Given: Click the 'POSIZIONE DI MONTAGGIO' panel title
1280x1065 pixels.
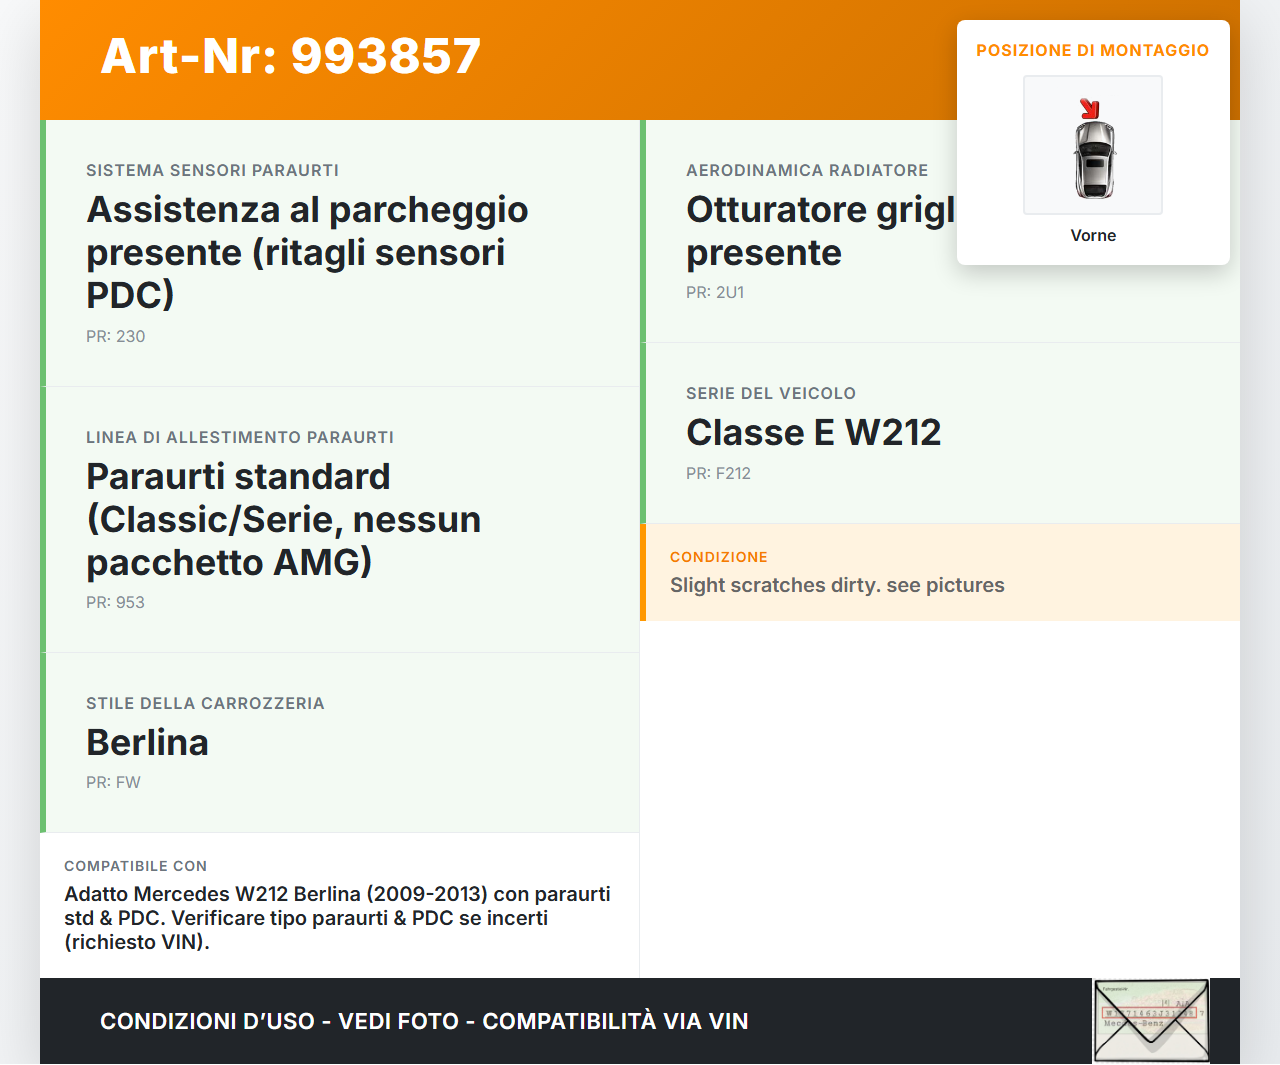Looking at the screenshot, I should (1092, 50).
